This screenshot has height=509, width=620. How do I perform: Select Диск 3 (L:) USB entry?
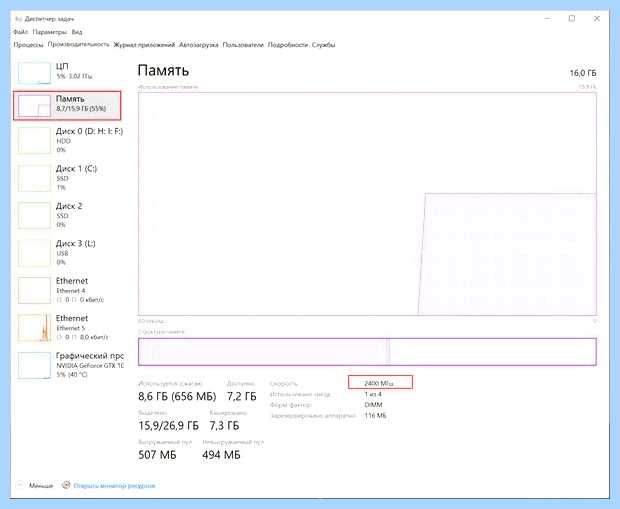(x=68, y=253)
